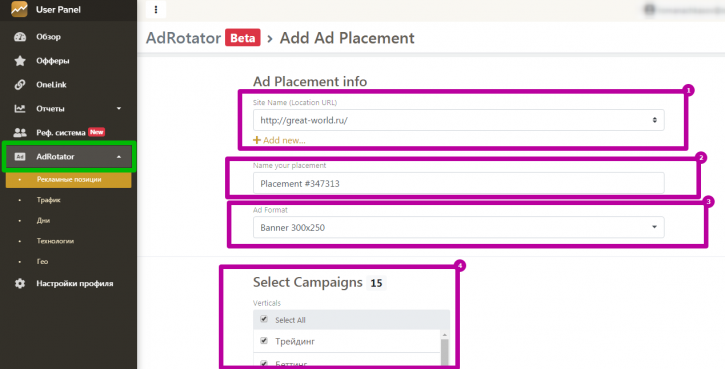Click the Офферы star icon
Image resolution: width=725 pixels, height=369 pixels.
[x=20, y=61]
